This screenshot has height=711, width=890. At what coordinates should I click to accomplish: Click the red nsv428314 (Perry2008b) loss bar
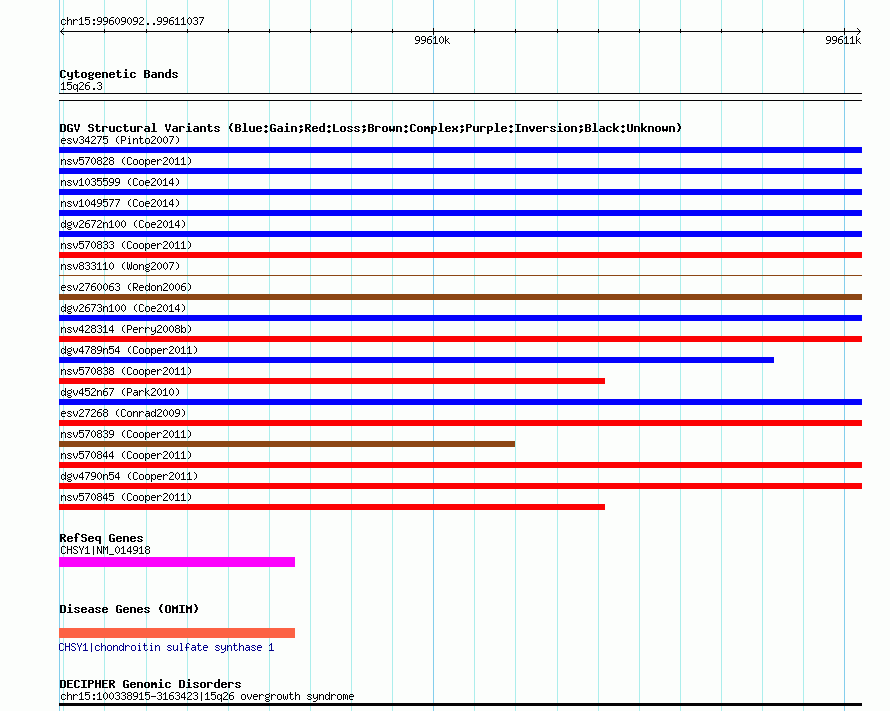[460, 339]
